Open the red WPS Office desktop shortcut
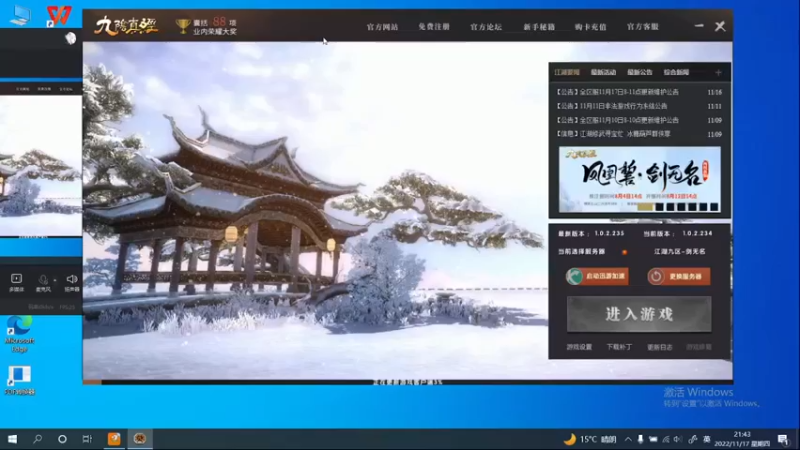 (x=59, y=15)
